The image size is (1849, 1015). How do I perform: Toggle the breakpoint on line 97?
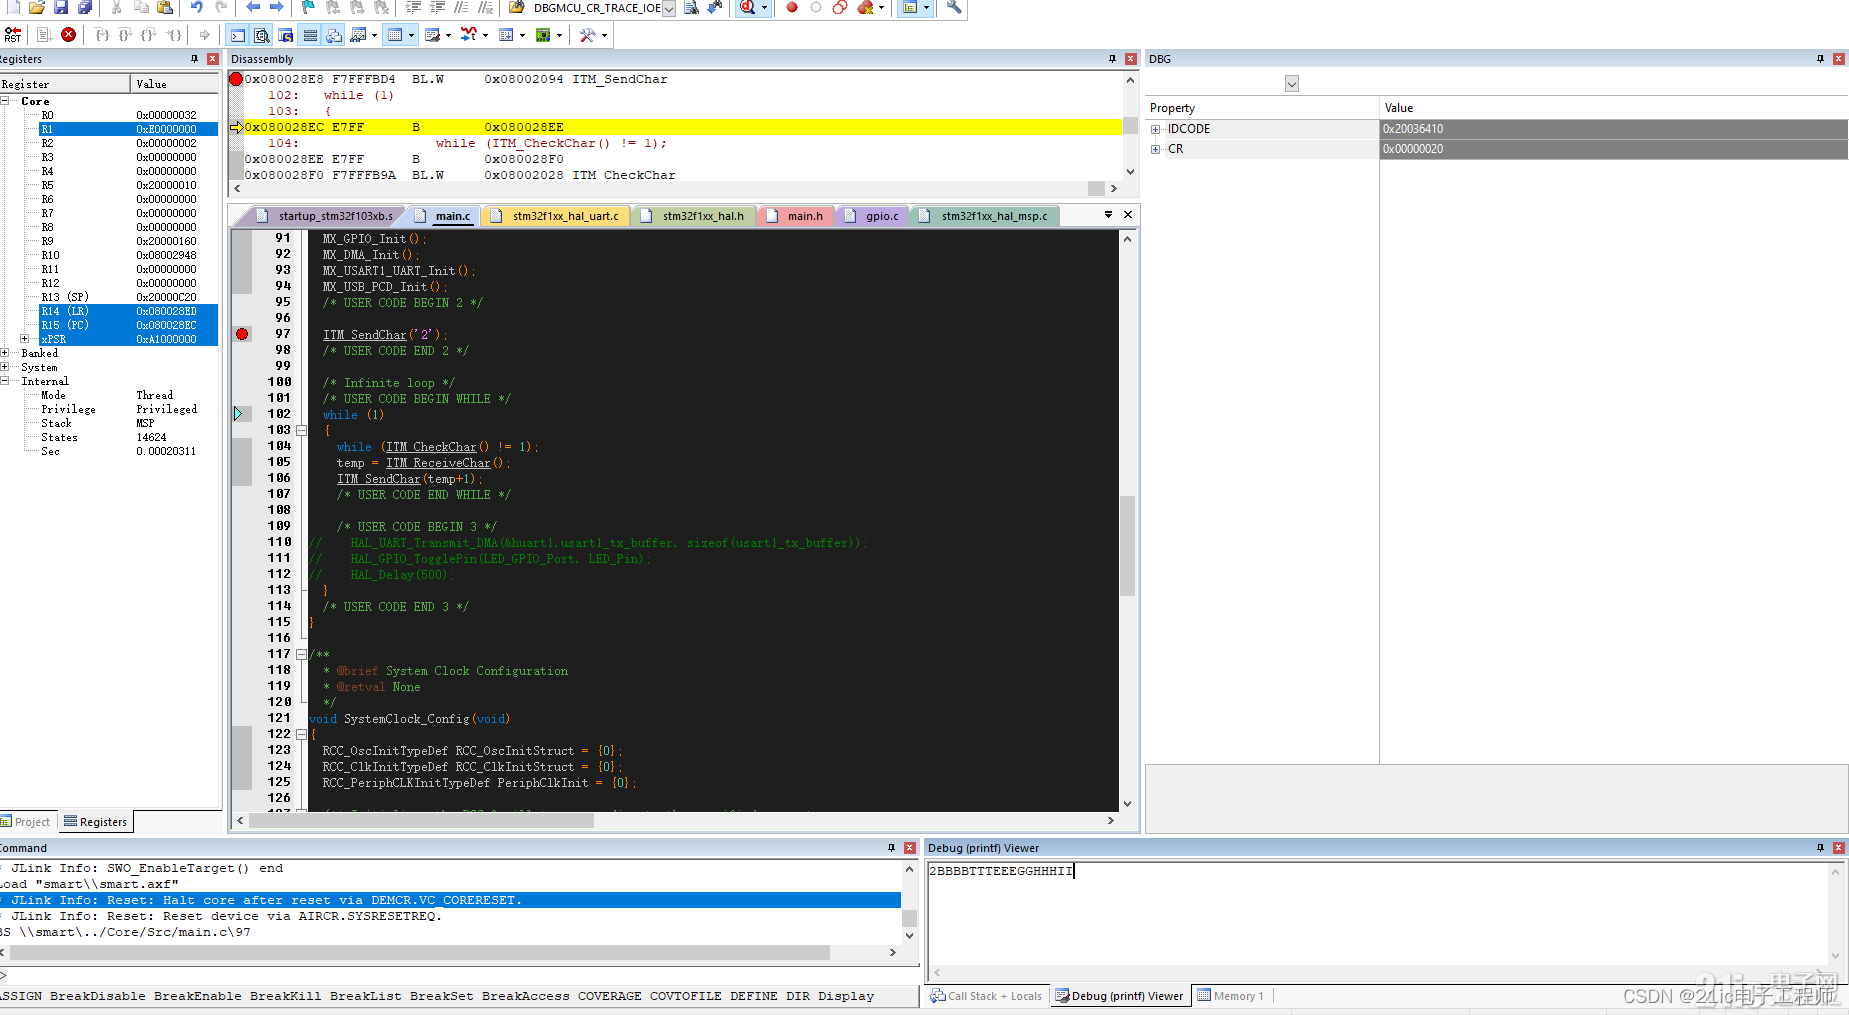click(x=242, y=334)
